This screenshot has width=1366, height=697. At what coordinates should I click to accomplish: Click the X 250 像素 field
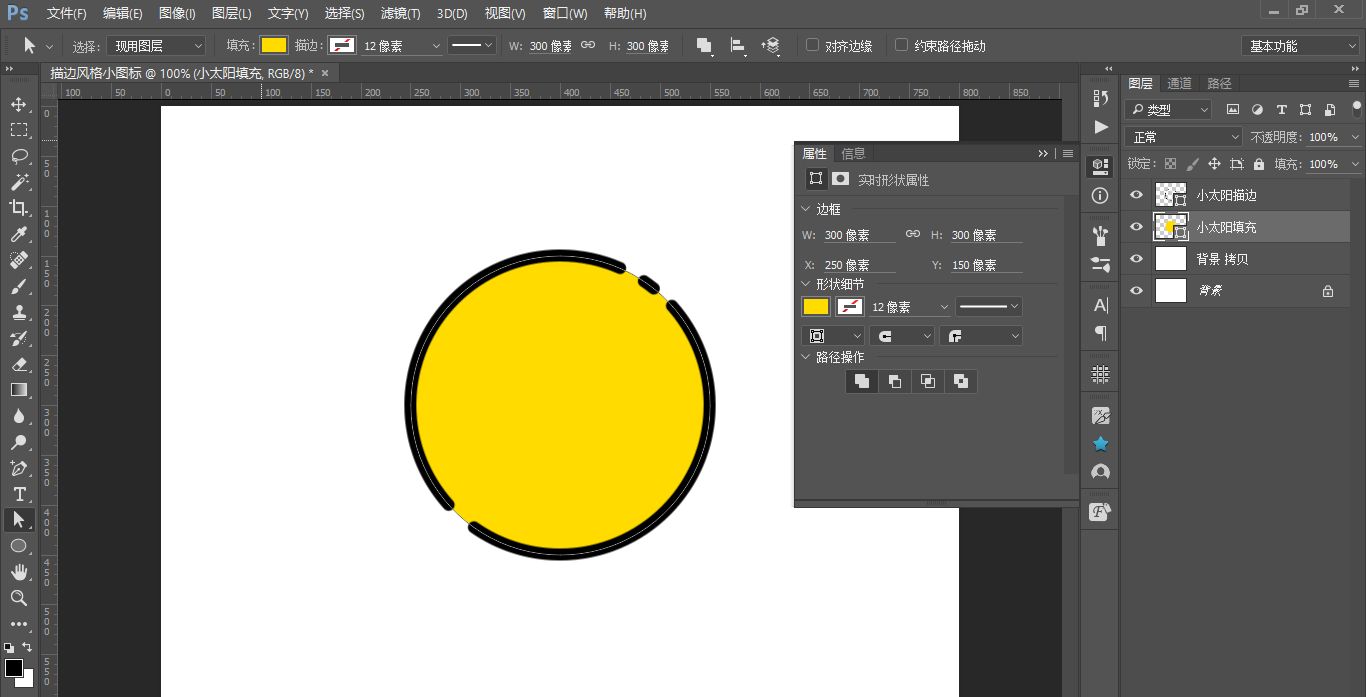tap(860, 265)
